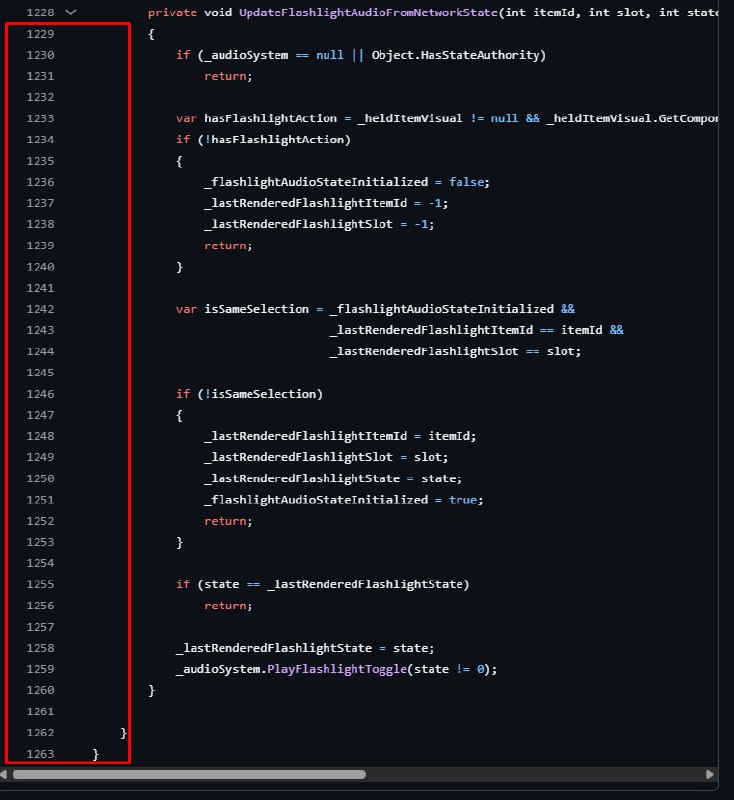Click the horizontal scrollbar right arrow
Image resolution: width=734 pixels, height=800 pixels.
tap(710, 774)
